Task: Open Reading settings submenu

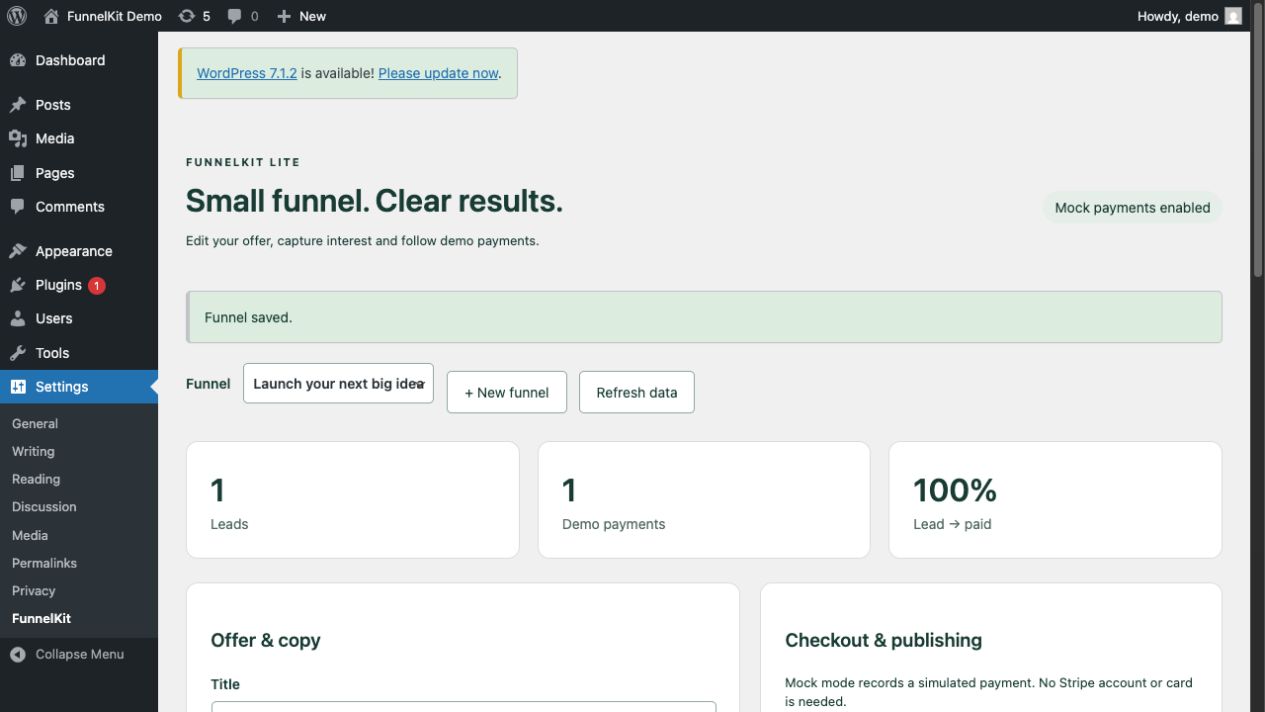Action: tap(36, 480)
